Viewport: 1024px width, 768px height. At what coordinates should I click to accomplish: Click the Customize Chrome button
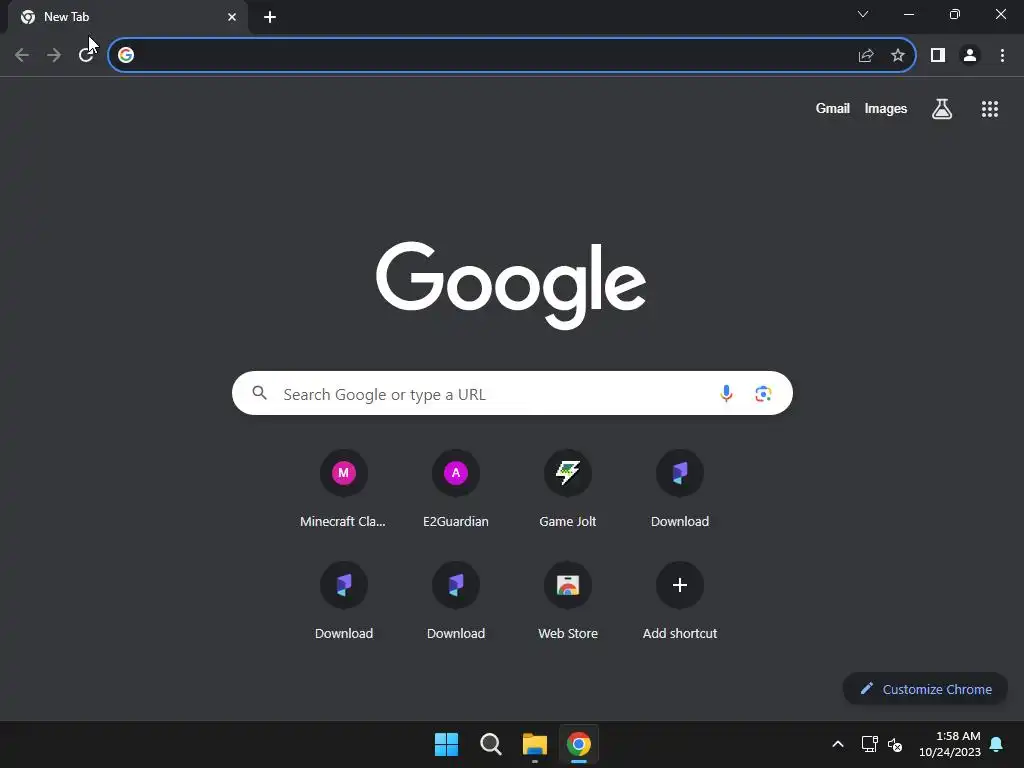[x=925, y=689]
